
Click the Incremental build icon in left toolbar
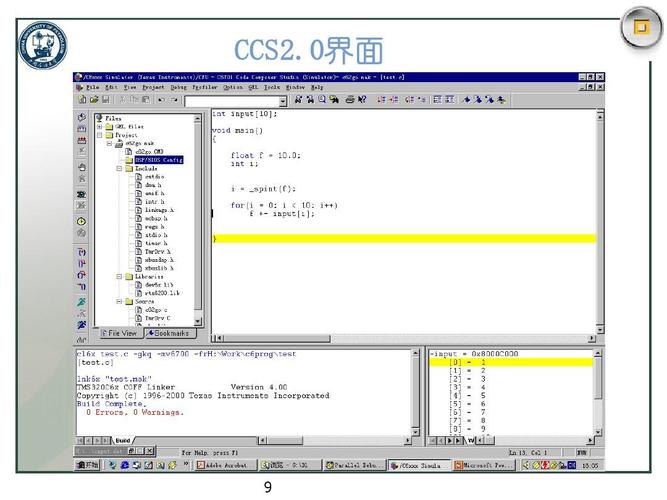(82, 128)
